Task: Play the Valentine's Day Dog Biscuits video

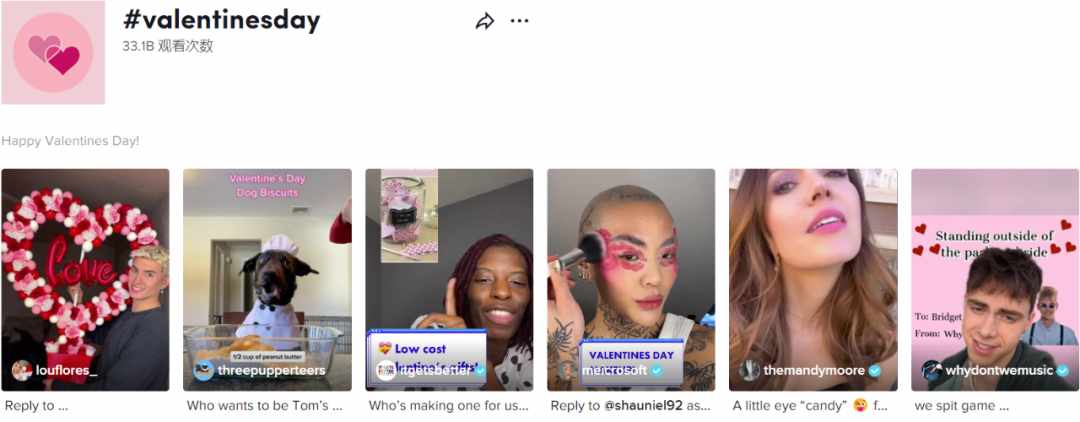Action: 267,279
